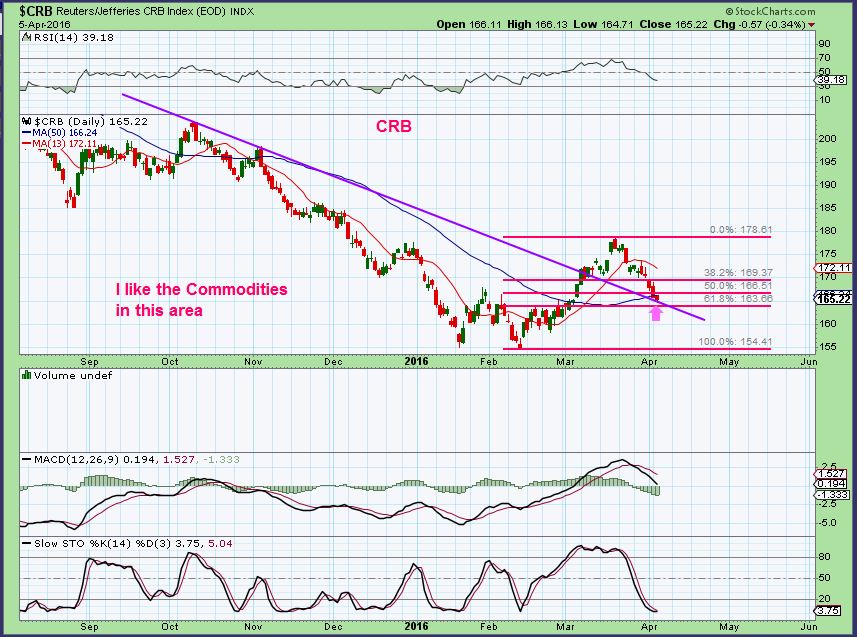Image resolution: width=857 pixels, height=637 pixels.
Task: Click the 5-Apr-2016 date label
Action: [45, 25]
